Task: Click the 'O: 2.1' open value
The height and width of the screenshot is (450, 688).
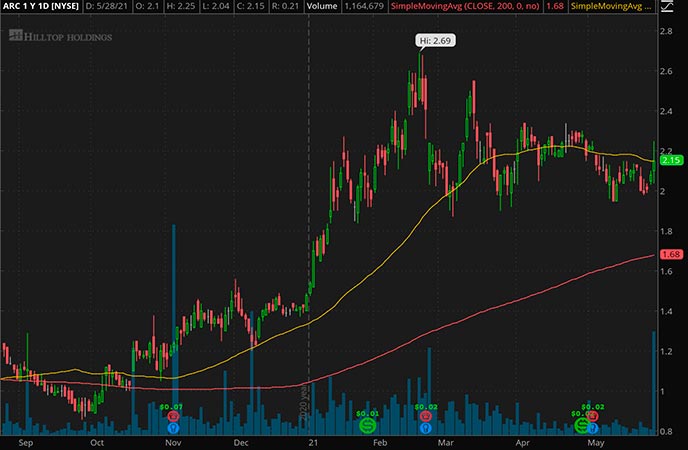Action: click(147, 6)
